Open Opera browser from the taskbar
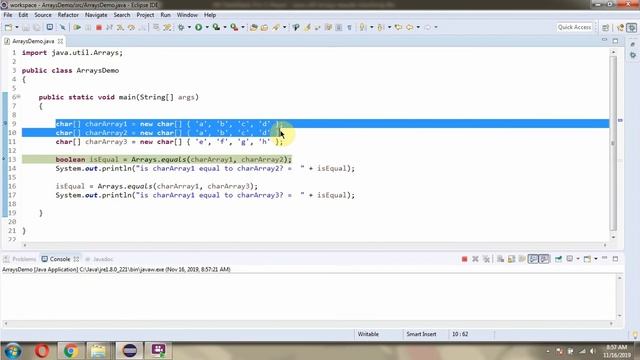This screenshot has height=360, width=640. [x=42, y=351]
